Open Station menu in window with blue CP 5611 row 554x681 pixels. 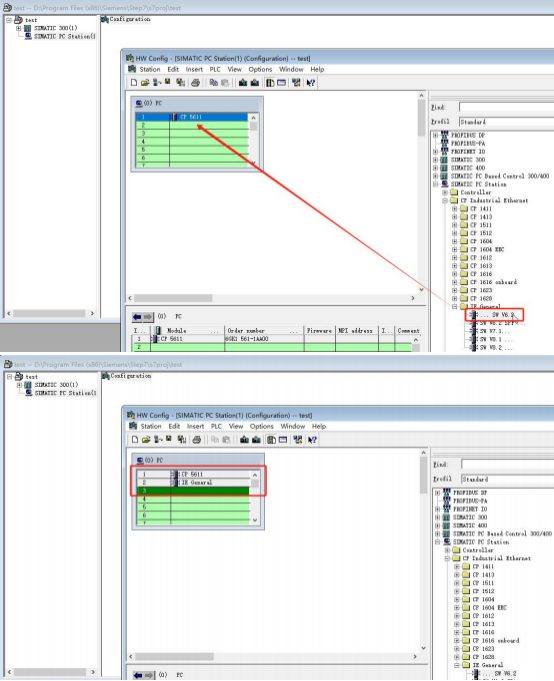(150, 69)
